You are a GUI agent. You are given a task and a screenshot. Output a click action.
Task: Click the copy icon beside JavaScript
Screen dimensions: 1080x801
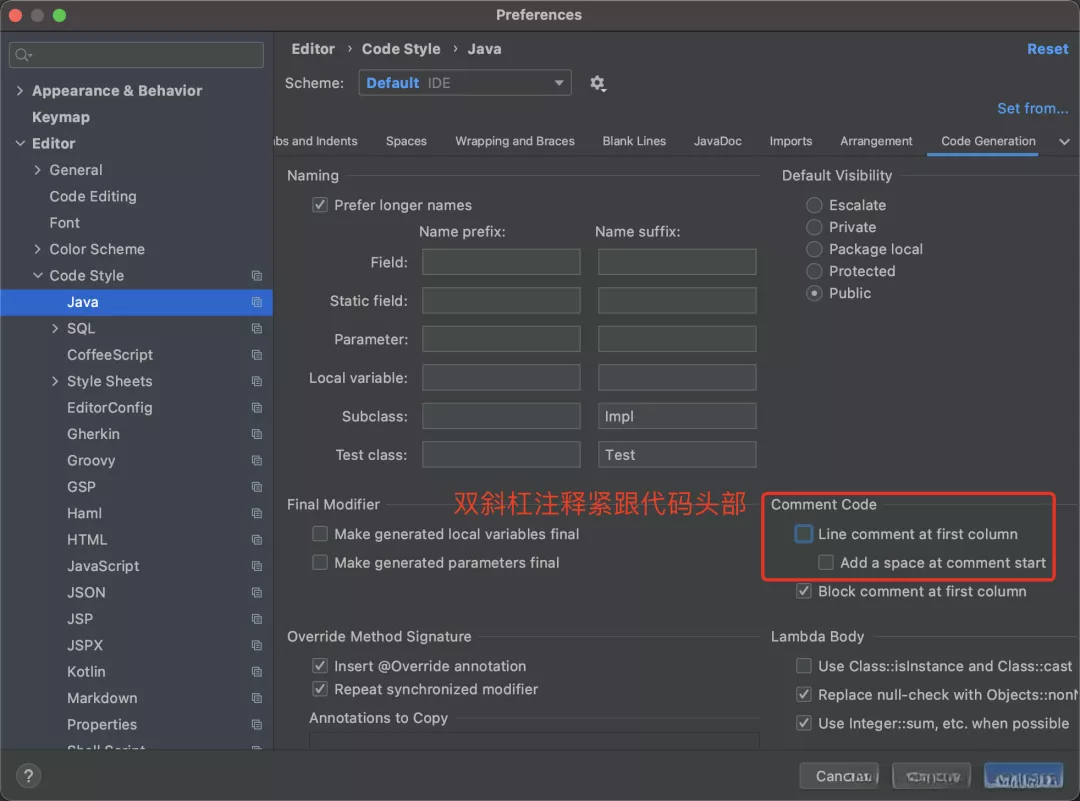pyautogui.click(x=257, y=566)
